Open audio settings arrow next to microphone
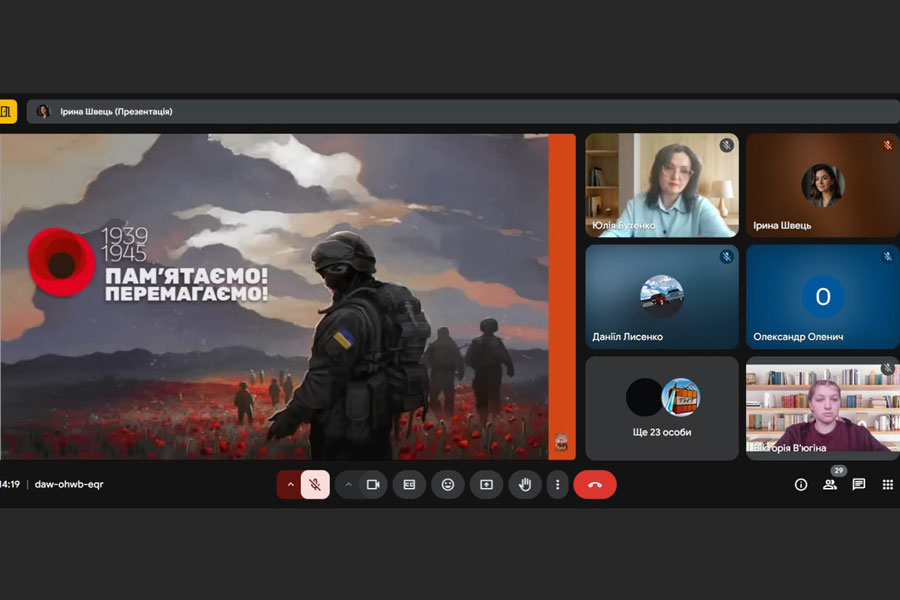The width and height of the screenshot is (900, 600). point(290,485)
